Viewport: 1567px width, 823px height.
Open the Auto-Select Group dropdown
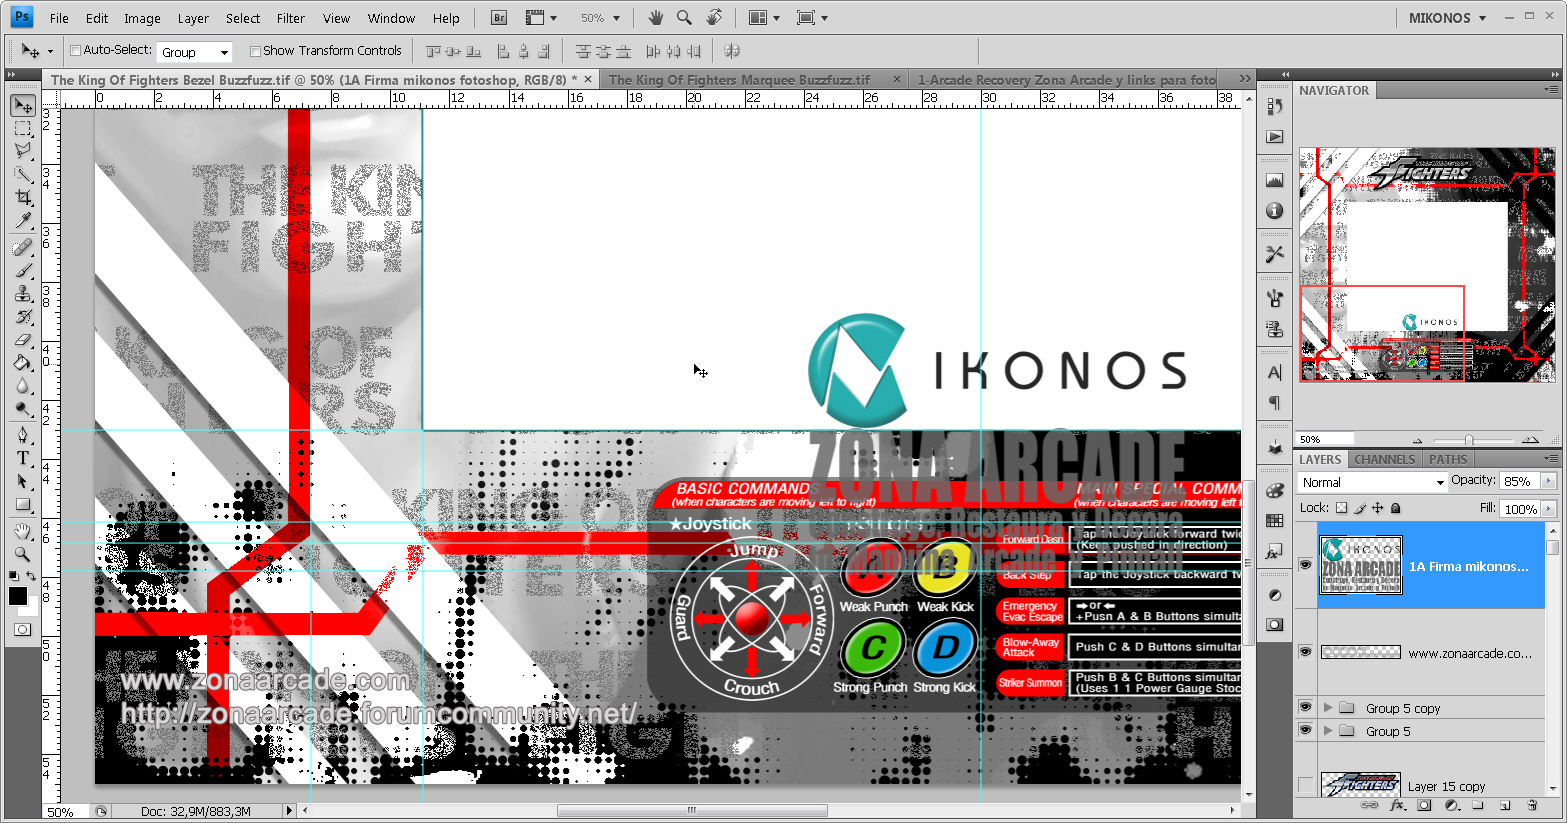(x=194, y=52)
